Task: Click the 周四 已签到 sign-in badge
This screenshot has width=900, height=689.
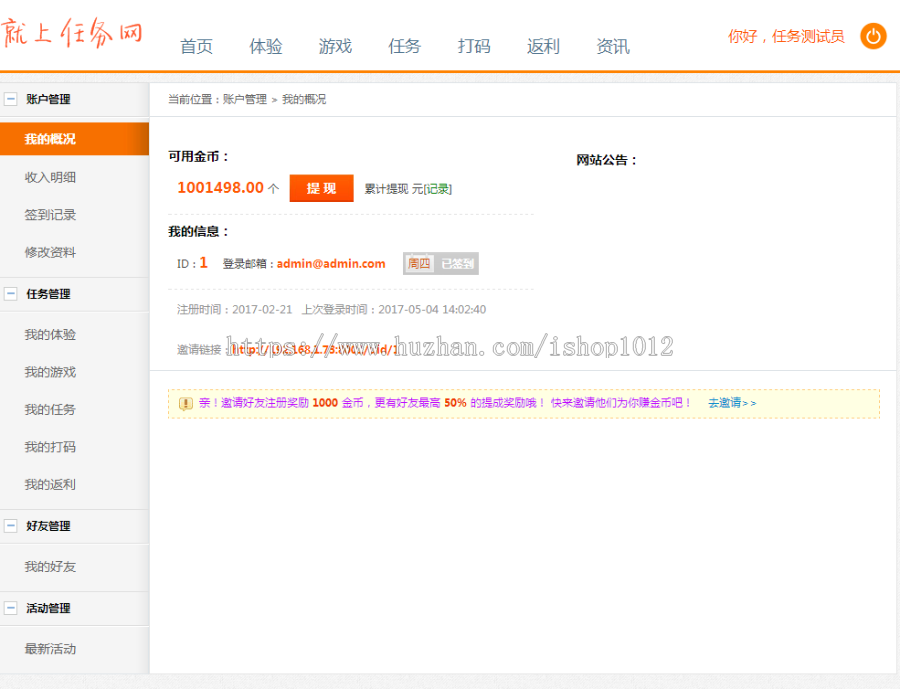Action: [441, 264]
